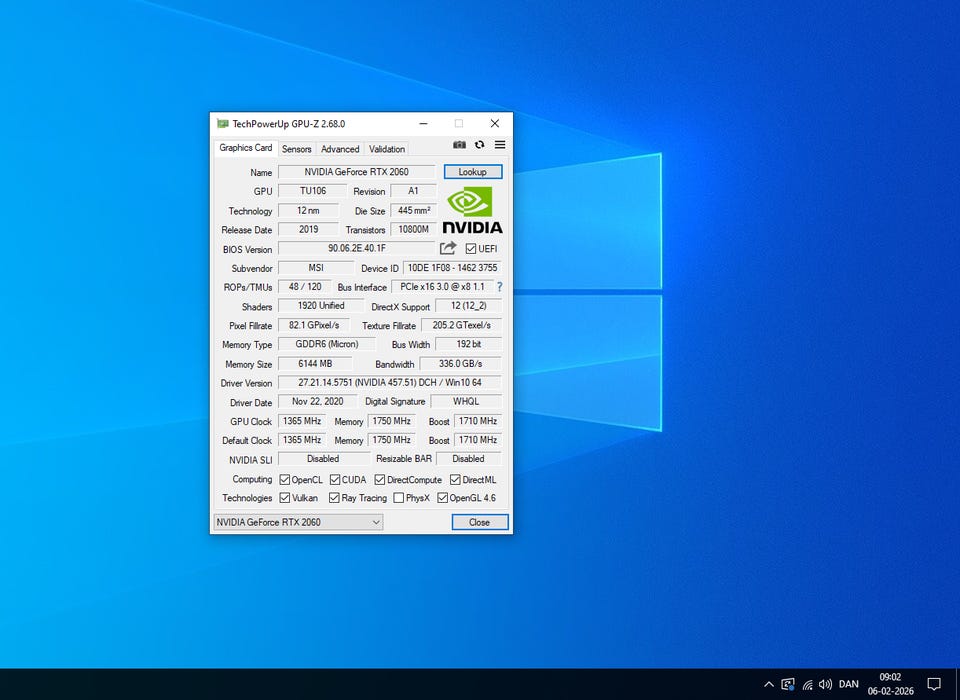Click the screenshot camera icon

459,145
